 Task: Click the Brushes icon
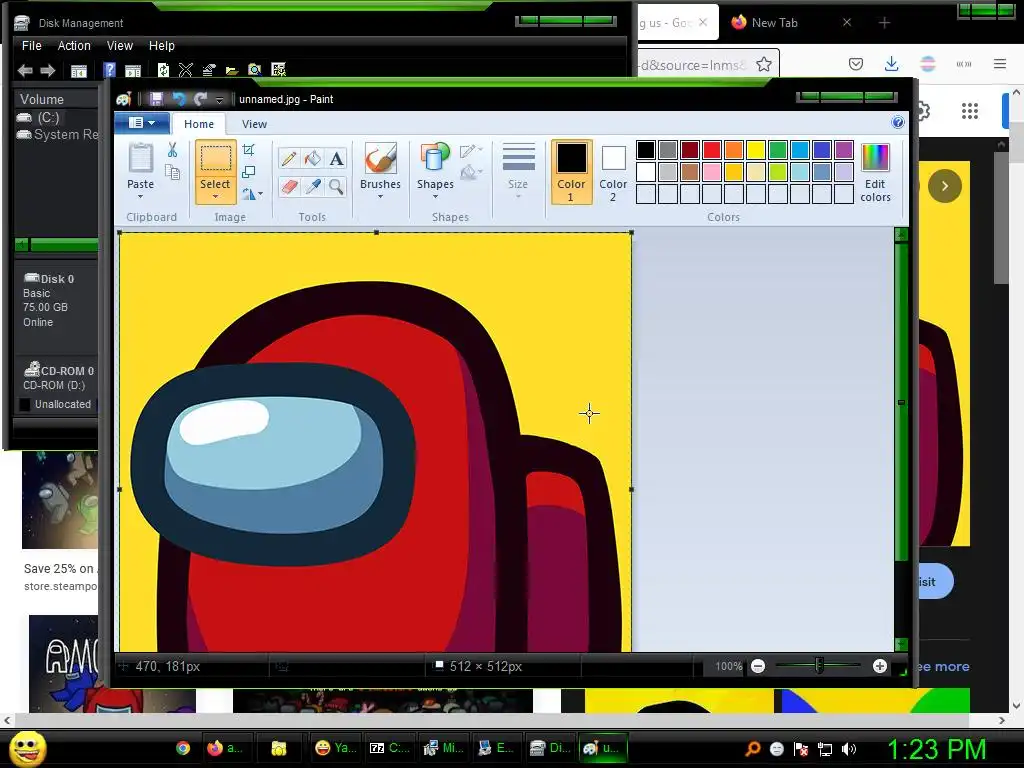[380, 159]
